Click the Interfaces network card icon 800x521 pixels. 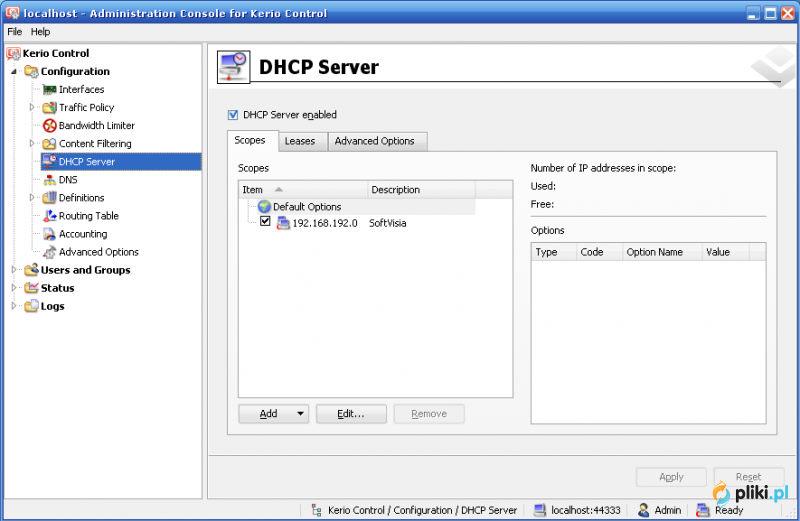49,90
